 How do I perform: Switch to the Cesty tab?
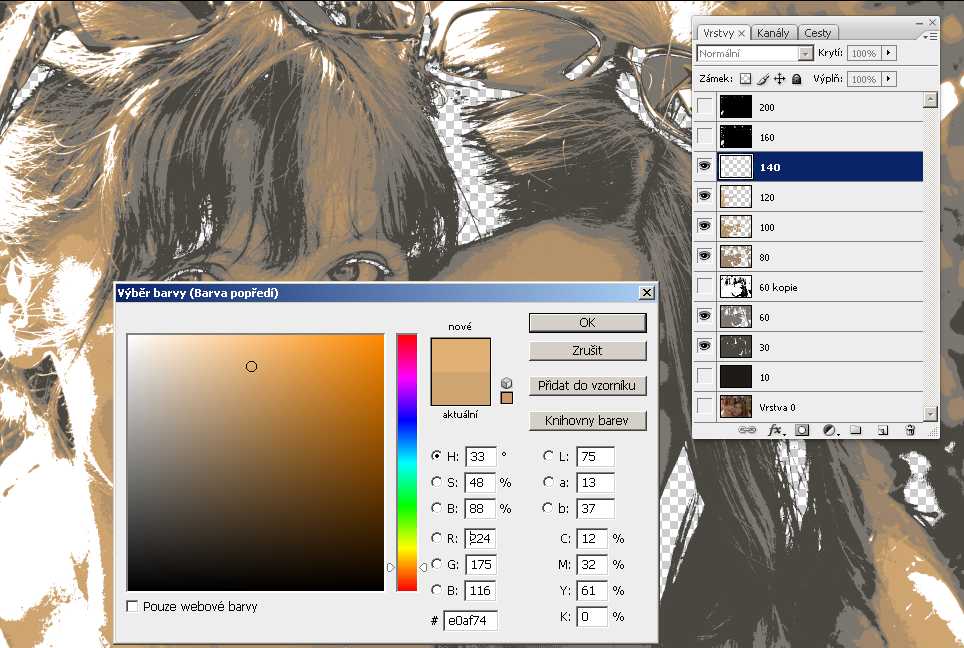(817, 33)
